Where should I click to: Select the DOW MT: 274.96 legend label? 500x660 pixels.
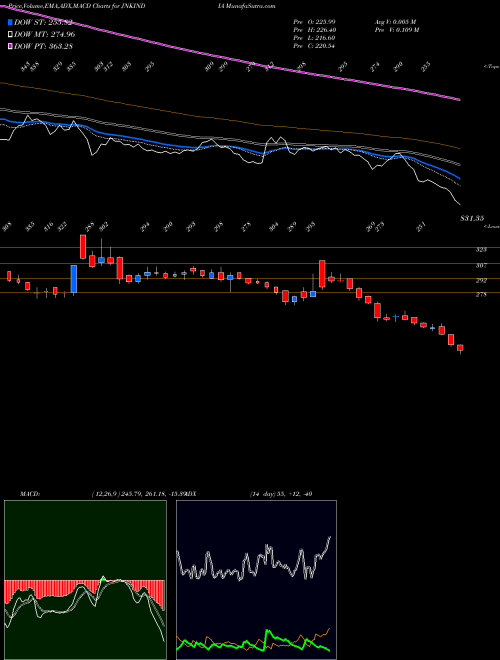pyautogui.click(x=44, y=35)
